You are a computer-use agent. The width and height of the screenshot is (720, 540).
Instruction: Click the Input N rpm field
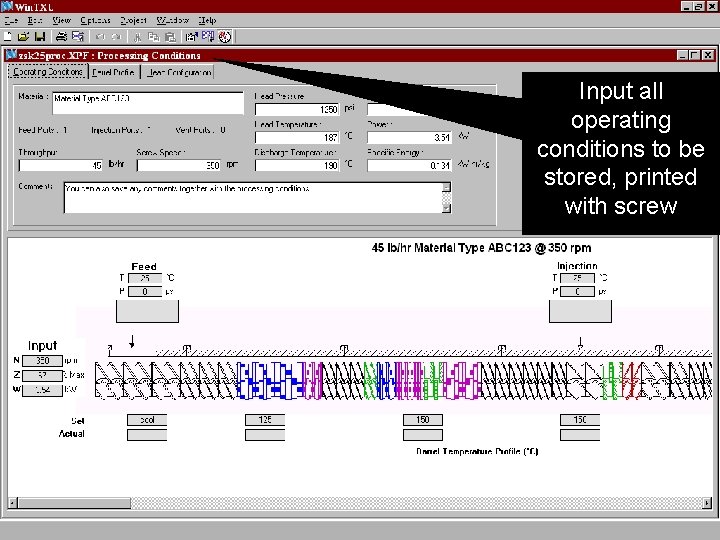(42, 361)
